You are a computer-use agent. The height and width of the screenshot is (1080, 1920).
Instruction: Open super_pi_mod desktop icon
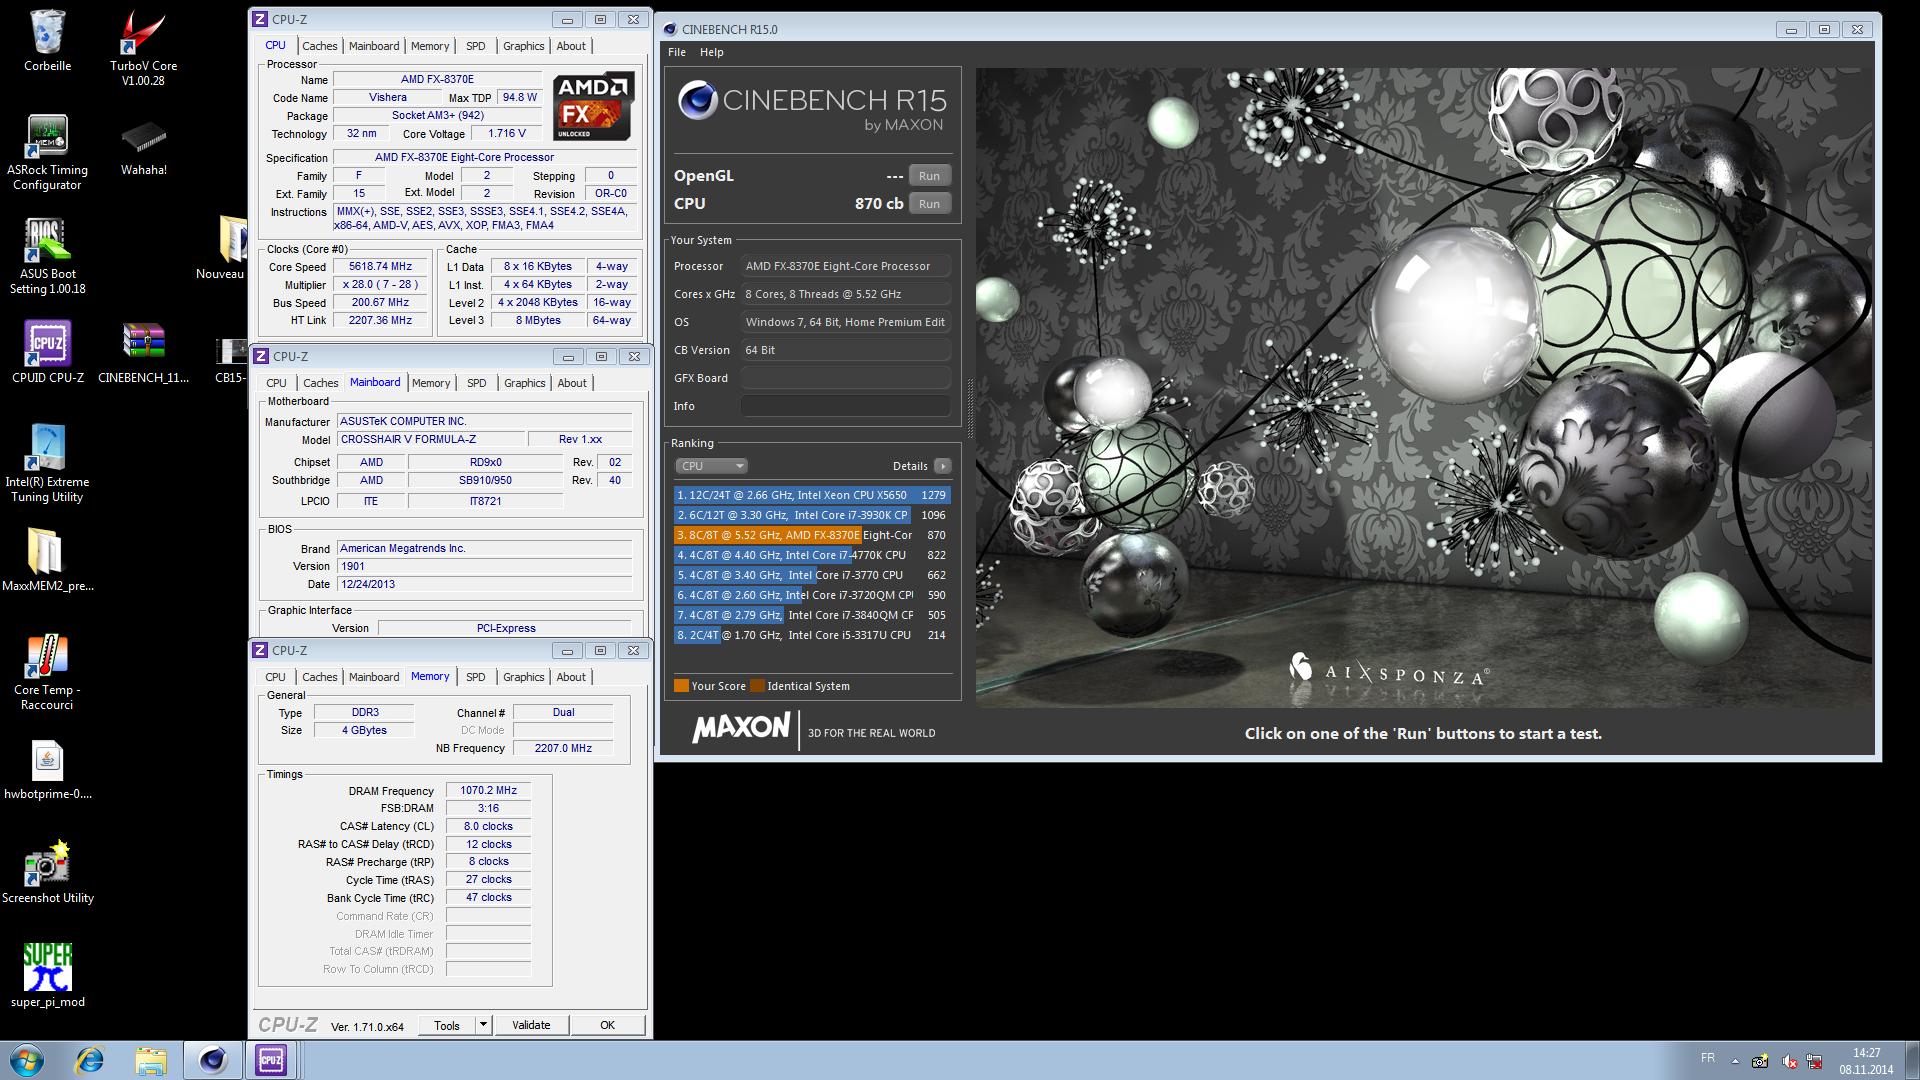[47, 975]
